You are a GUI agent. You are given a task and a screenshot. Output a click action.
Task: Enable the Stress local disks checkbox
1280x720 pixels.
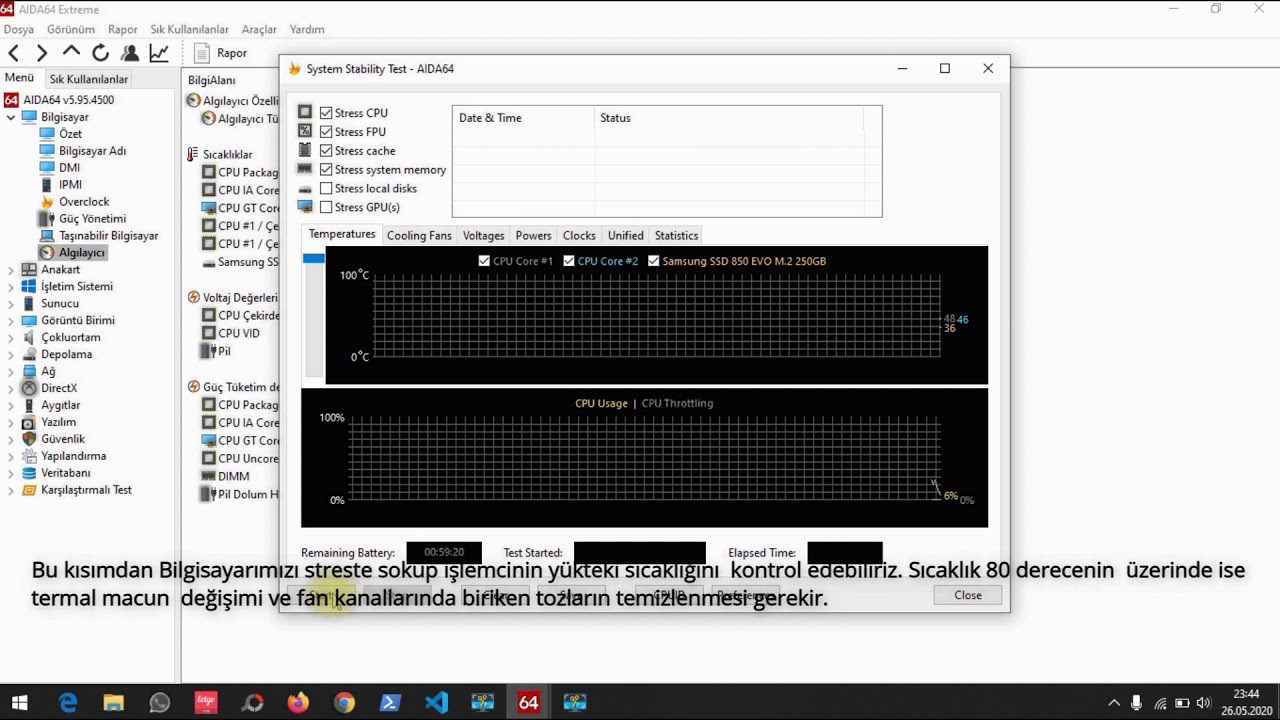coord(326,189)
